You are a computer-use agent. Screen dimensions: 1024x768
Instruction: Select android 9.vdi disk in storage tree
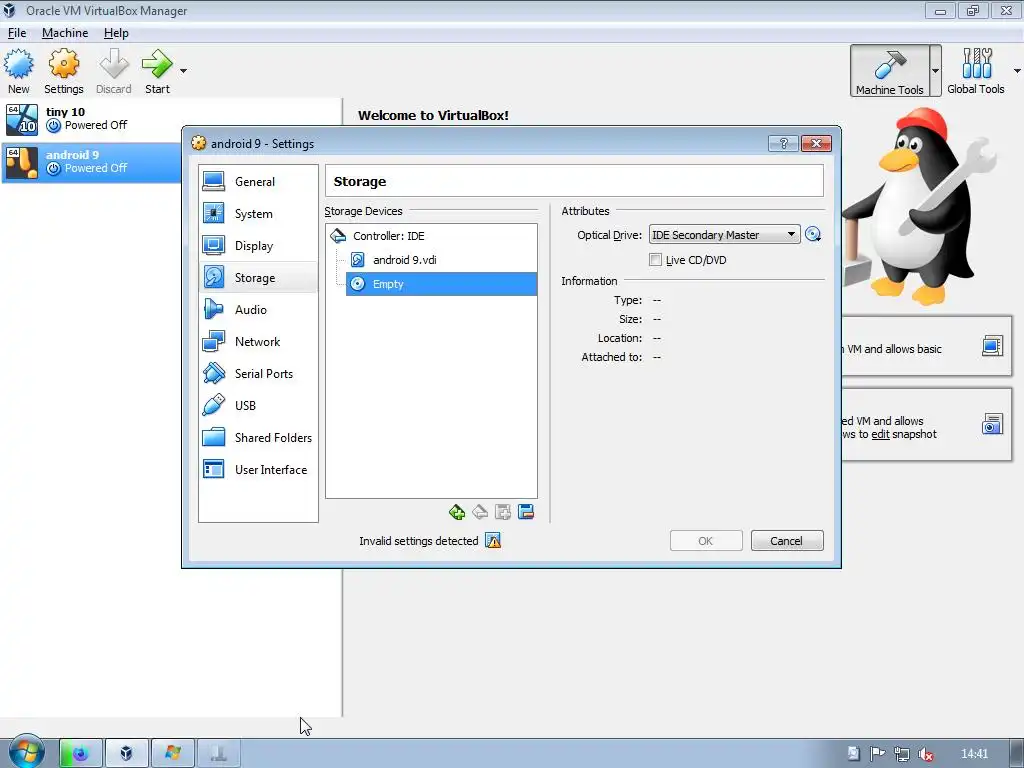point(441,260)
